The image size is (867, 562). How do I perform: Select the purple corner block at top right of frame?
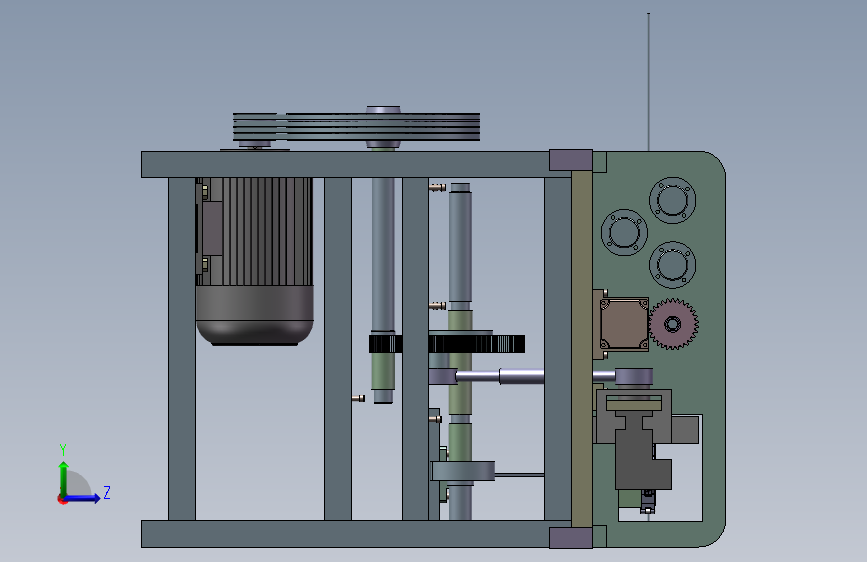click(x=571, y=160)
